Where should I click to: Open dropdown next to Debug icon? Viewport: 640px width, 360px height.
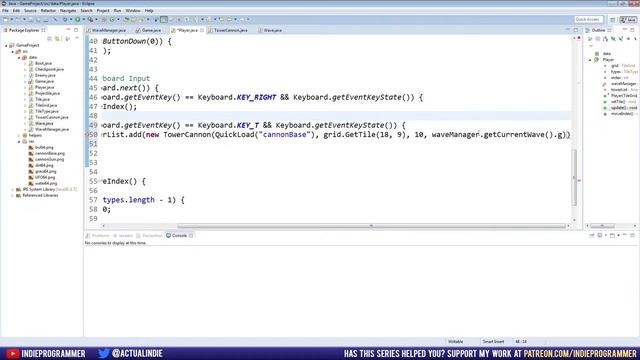71,19
